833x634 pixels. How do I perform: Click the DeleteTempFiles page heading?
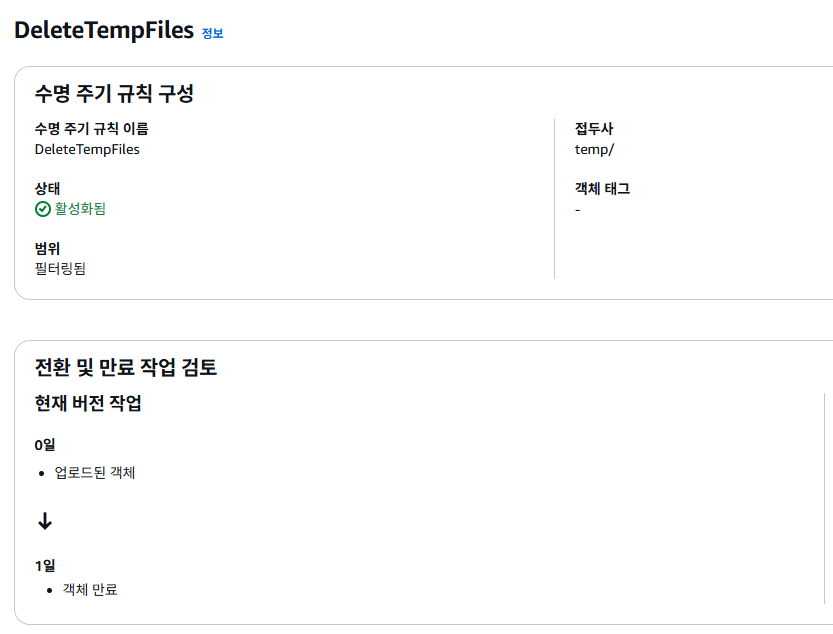pos(104,30)
